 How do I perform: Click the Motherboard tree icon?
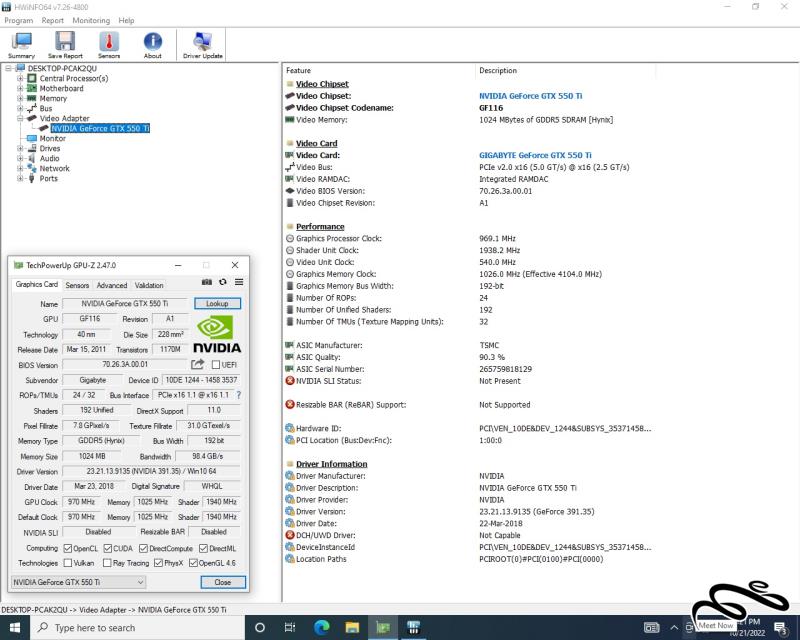[x=32, y=88]
